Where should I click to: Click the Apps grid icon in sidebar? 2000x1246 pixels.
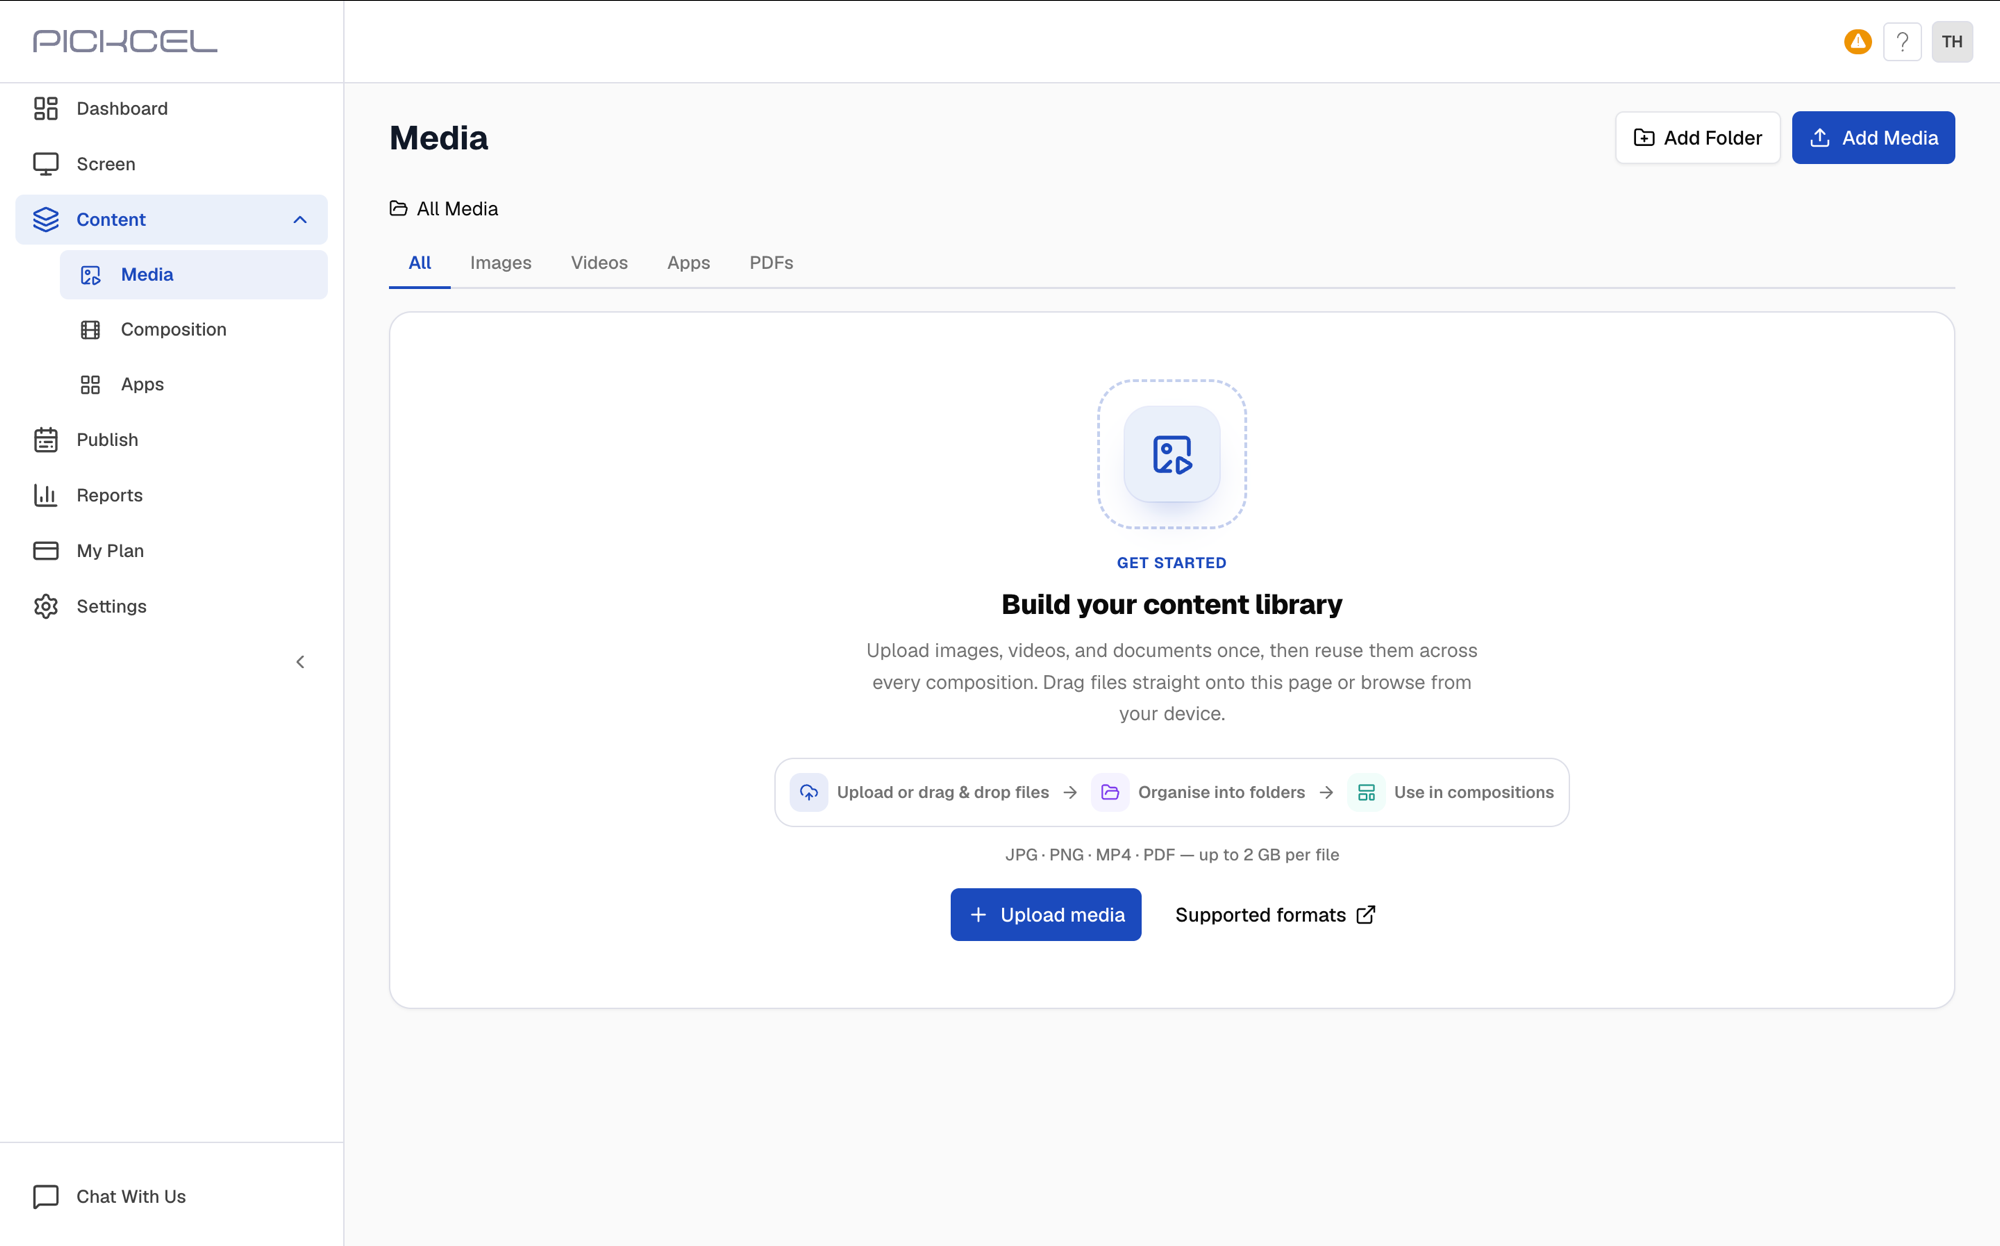90,384
